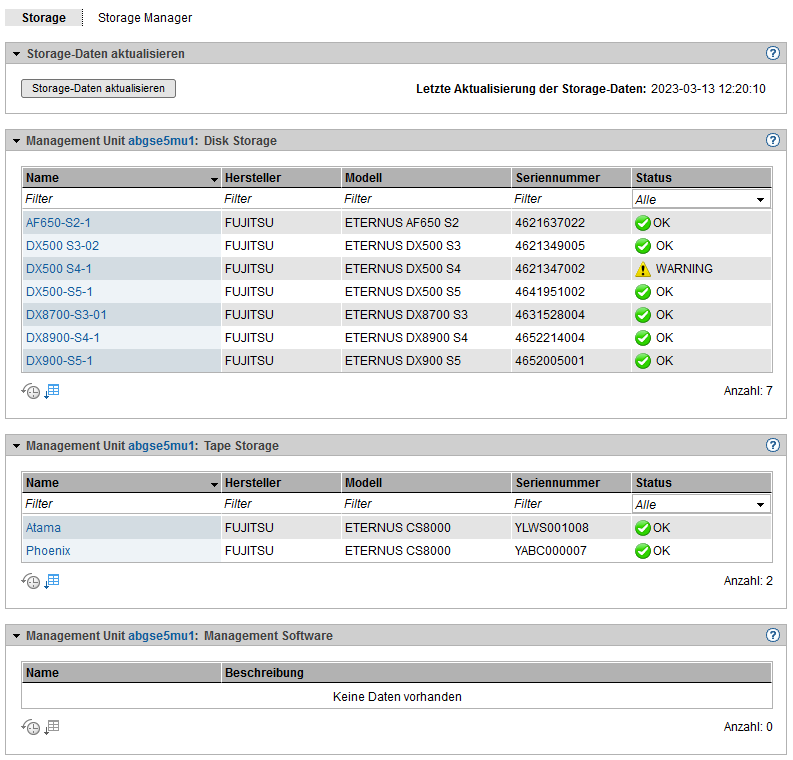Viewport: 793px width, 760px height.
Task: Click warning status icon for DX500 S4-1
Action: [643, 269]
